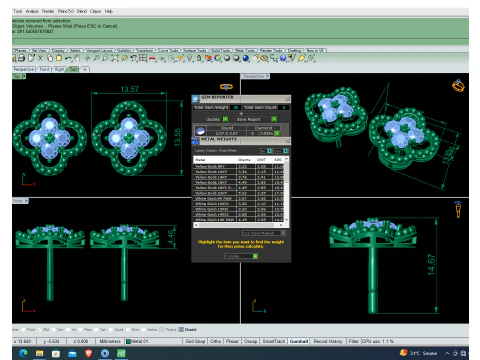Enable the Int osnap checkbox

coord(68,329)
